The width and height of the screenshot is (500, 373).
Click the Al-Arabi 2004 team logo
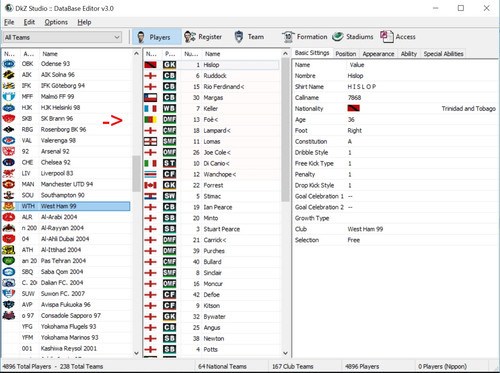click(x=9, y=217)
